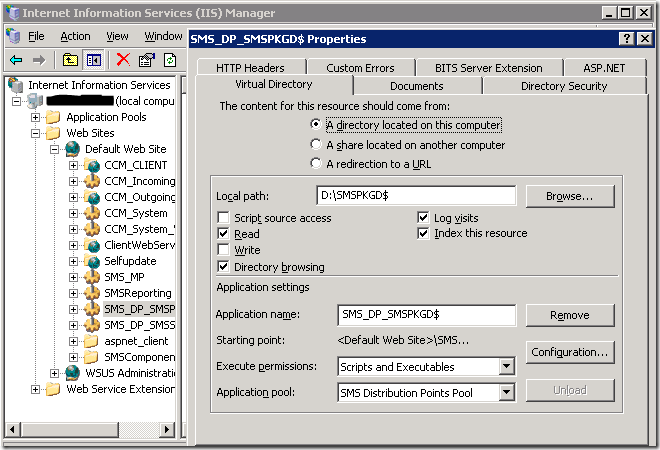Viewport: 660px width, 450px height.
Task: Click the Dialog Help question mark button
Action: coord(626,39)
